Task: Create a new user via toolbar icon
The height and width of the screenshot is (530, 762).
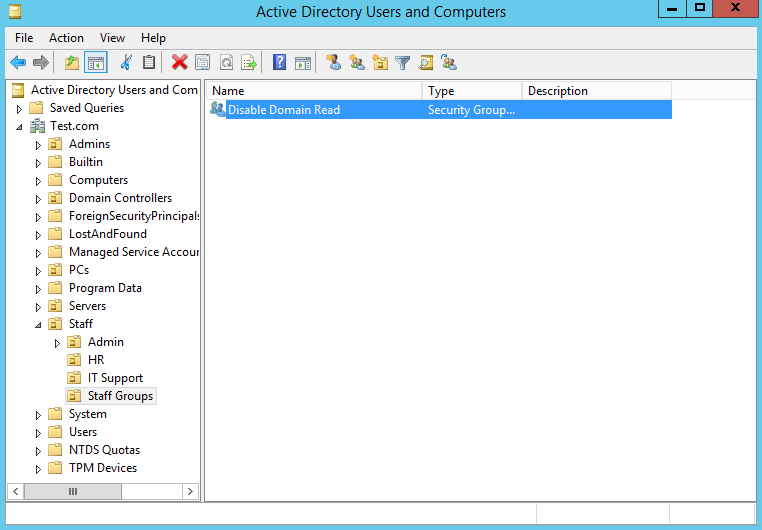Action: (x=333, y=62)
